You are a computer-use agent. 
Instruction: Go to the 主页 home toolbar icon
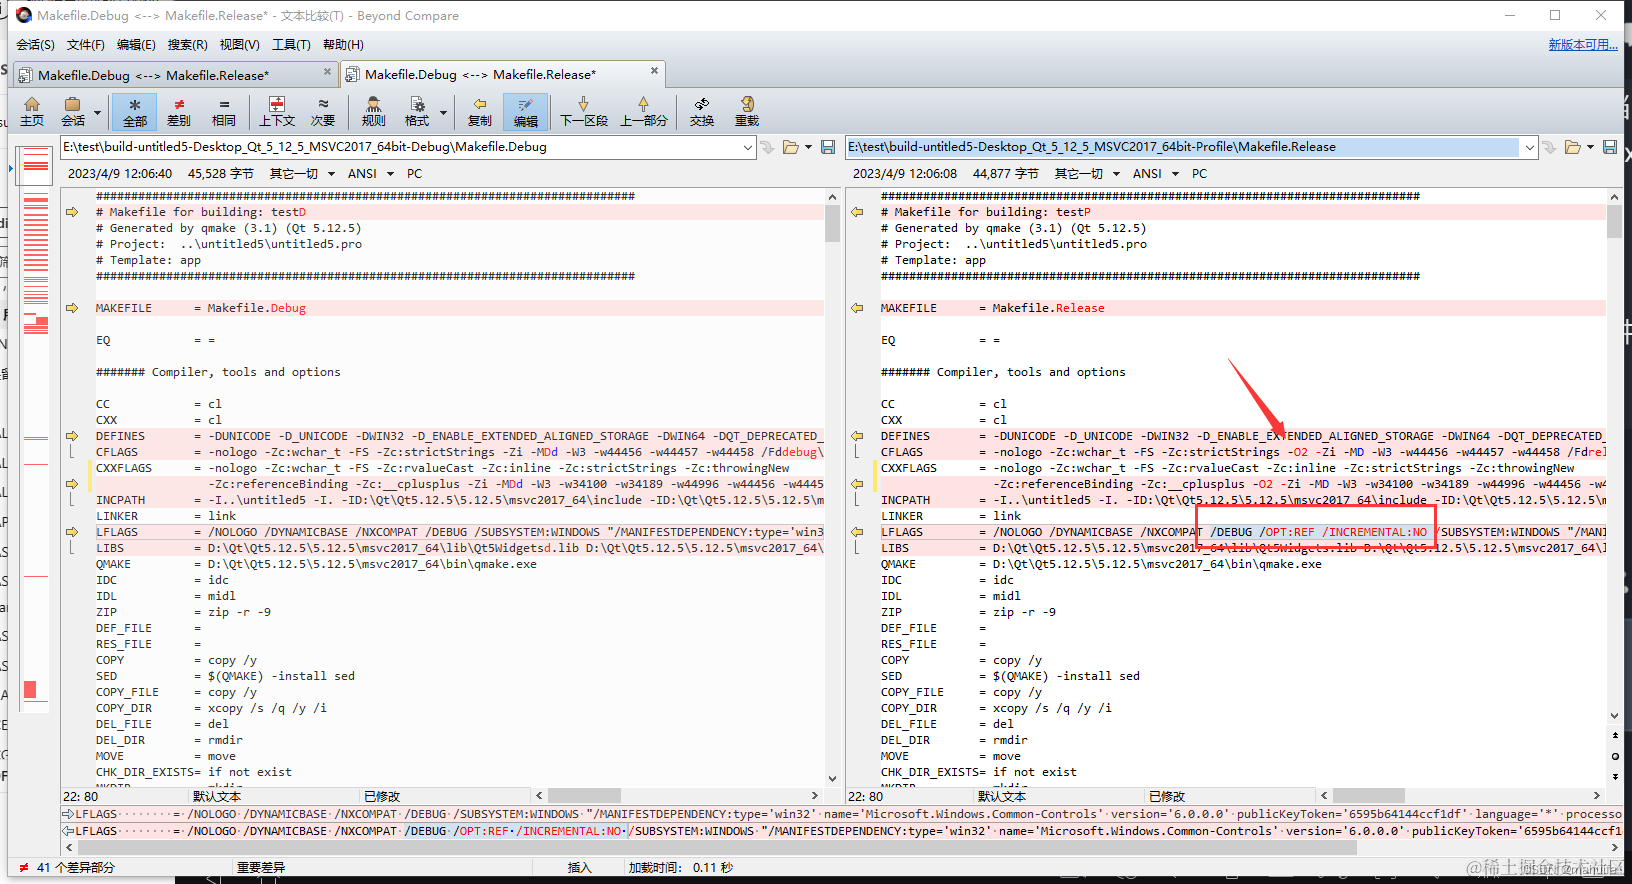click(x=32, y=111)
